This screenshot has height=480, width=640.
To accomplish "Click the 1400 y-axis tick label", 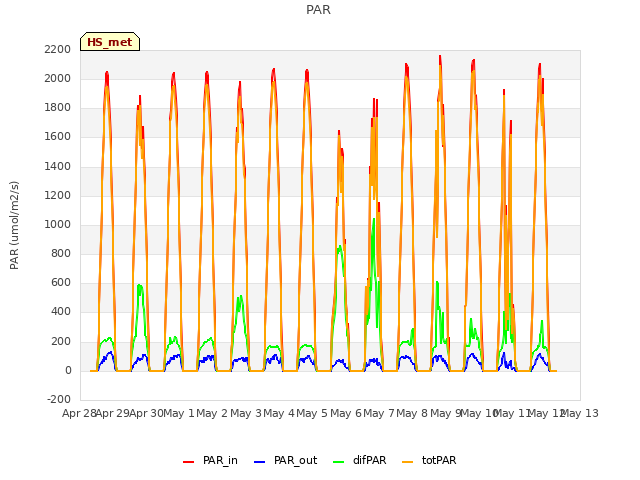I will coord(58,167).
